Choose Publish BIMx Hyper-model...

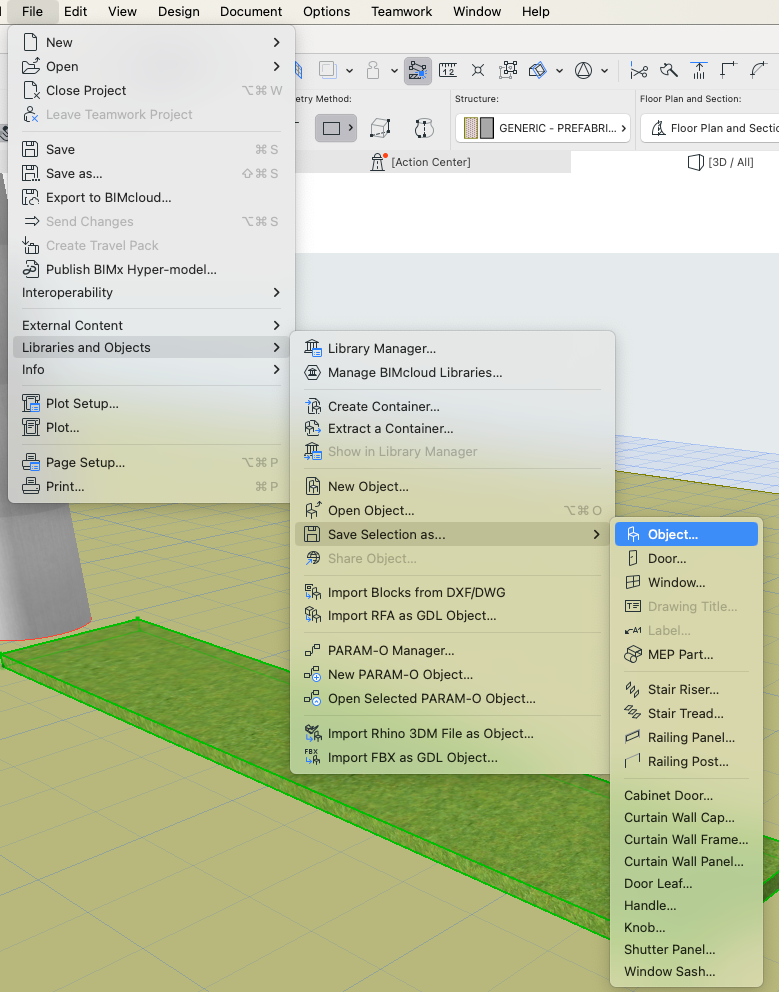pos(151,270)
